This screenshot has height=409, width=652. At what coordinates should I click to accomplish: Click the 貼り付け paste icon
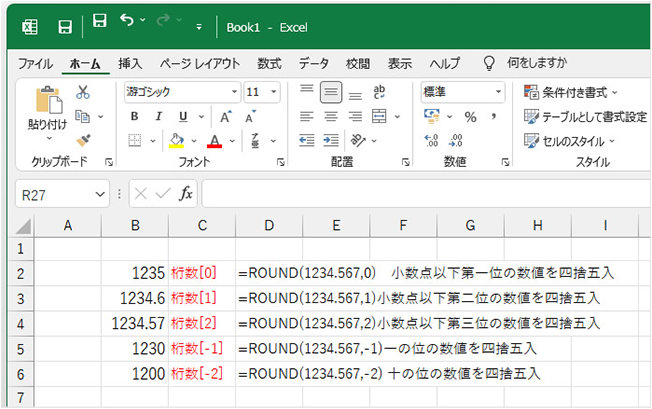(x=48, y=100)
